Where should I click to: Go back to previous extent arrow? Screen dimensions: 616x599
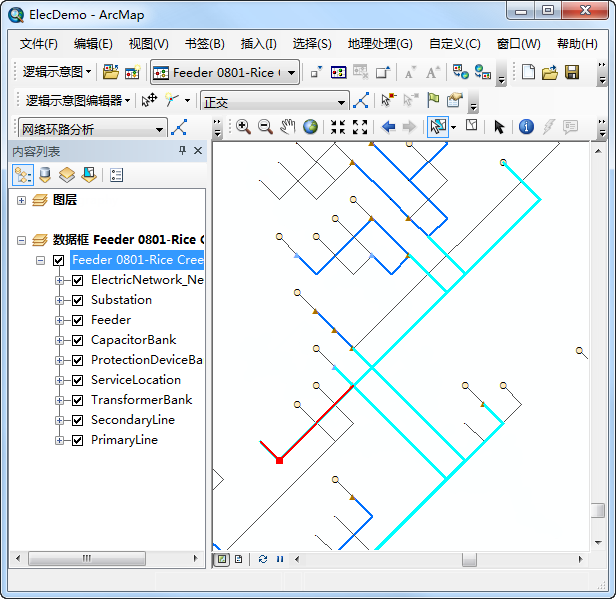click(388, 127)
